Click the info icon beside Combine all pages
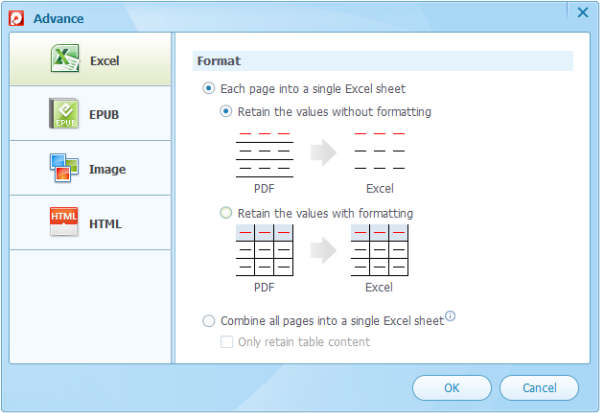Screen dimensions: 600x413 tap(450, 316)
